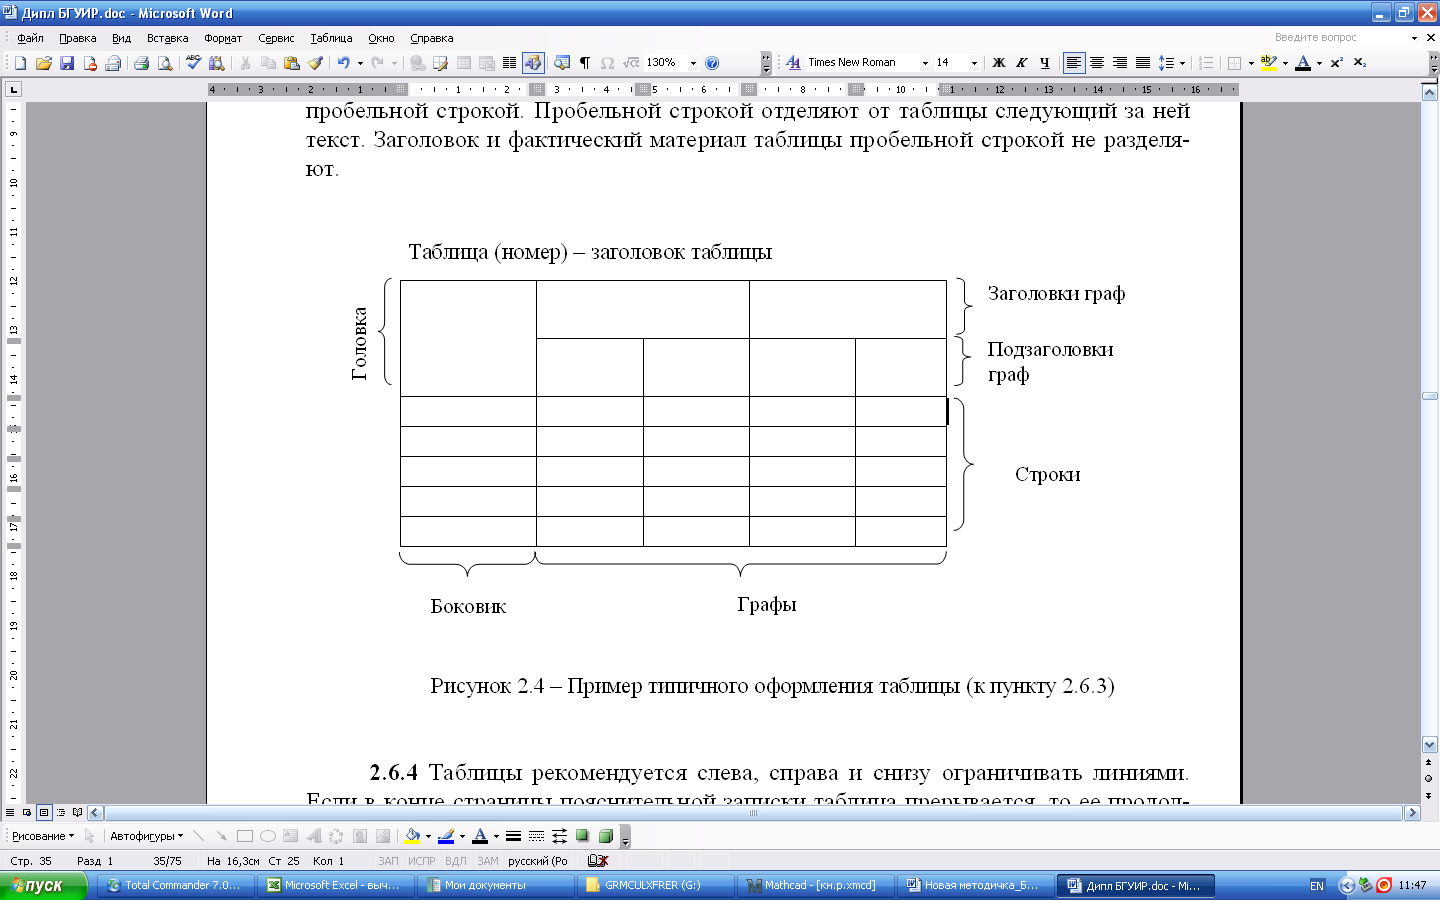Toggle Italic (К) formatting
Screen dimensions: 1440x900
[1021, 63]
